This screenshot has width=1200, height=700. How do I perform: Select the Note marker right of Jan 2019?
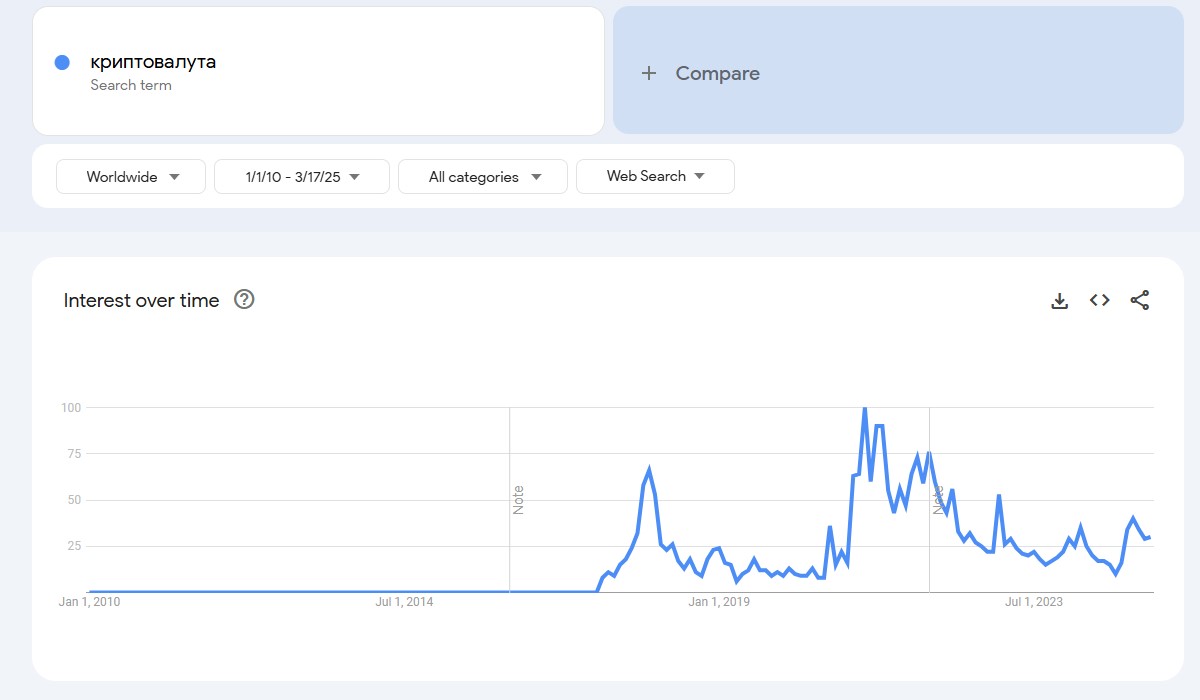(938, 499)
